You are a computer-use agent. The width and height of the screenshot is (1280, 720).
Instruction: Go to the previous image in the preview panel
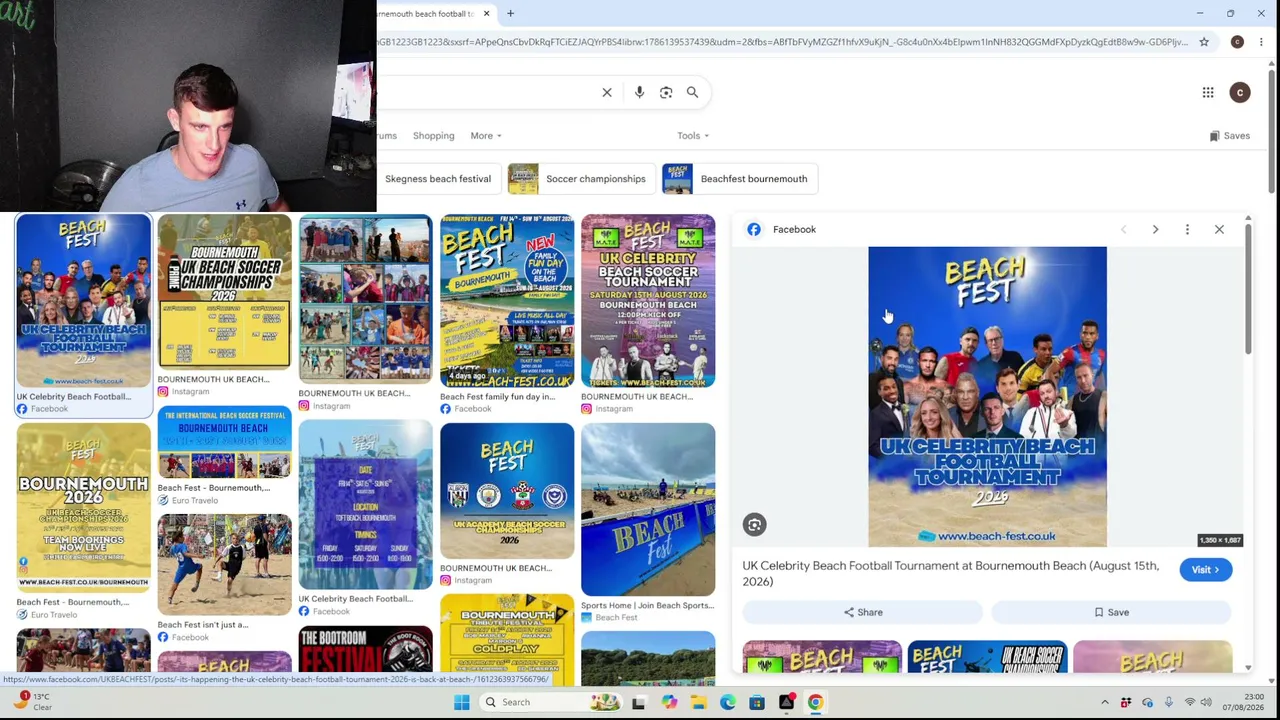pyautogui.click(x=1123, y=229)
